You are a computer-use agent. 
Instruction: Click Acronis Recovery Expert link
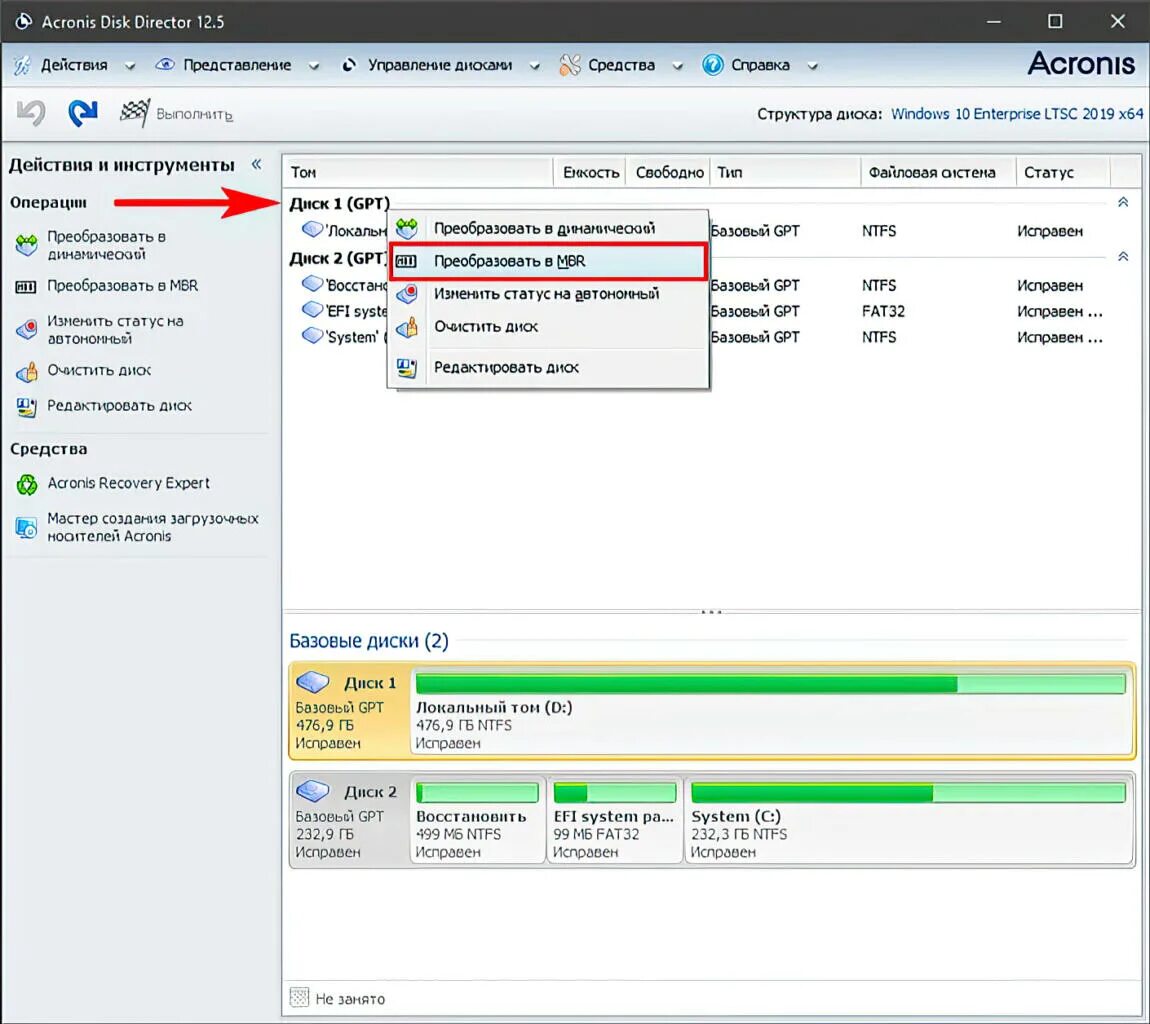click(x=128, y=483)
